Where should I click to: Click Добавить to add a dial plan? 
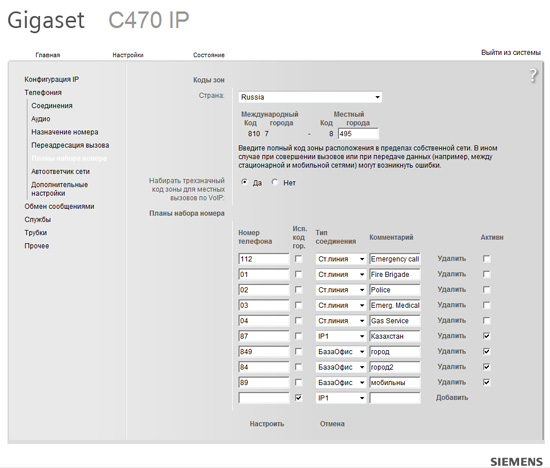(x=452, y=397)
